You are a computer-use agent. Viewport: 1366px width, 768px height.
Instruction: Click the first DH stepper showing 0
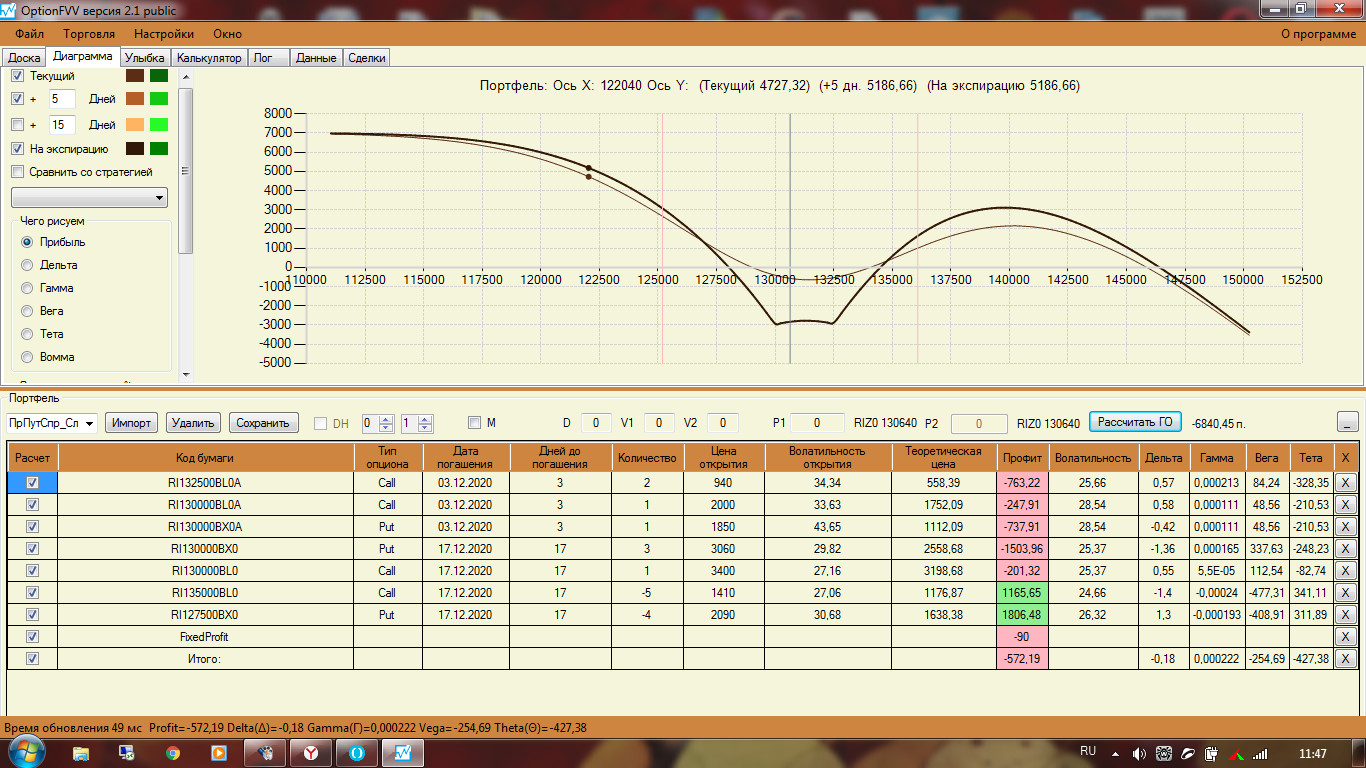point(378,423)
